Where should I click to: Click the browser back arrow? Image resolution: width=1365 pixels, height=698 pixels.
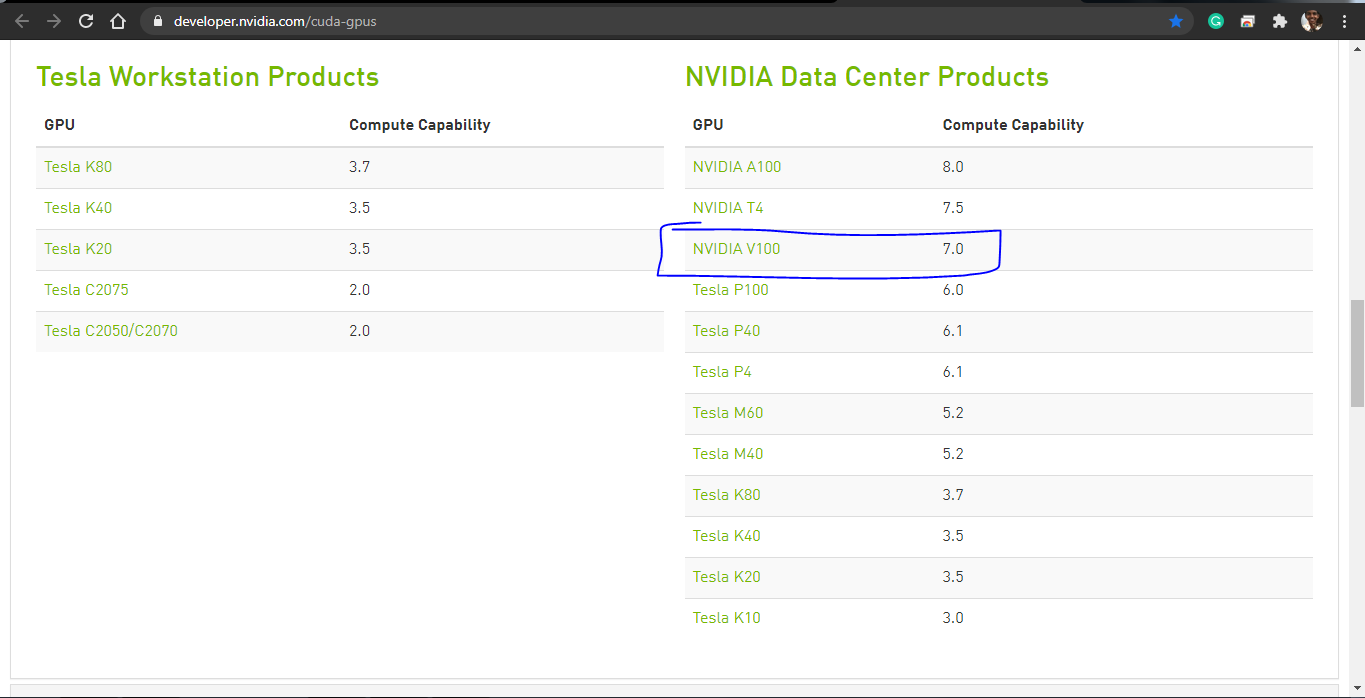pyautogui.click(x=22, y=21)
